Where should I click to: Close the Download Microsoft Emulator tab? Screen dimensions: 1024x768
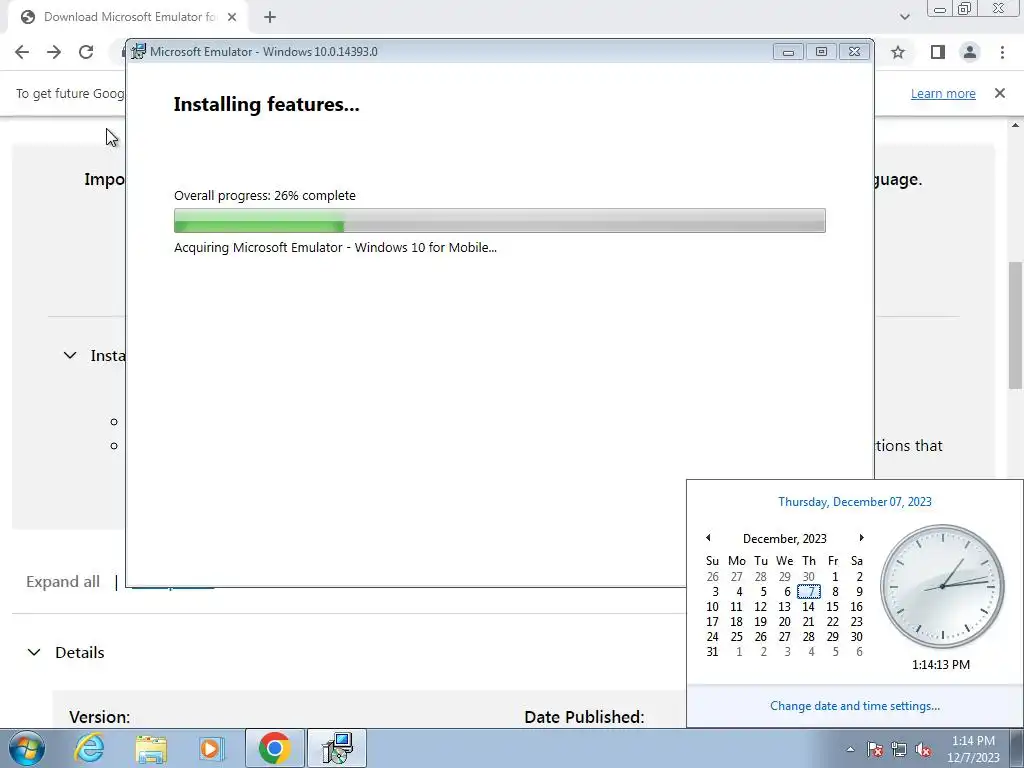tap(232, 17)
